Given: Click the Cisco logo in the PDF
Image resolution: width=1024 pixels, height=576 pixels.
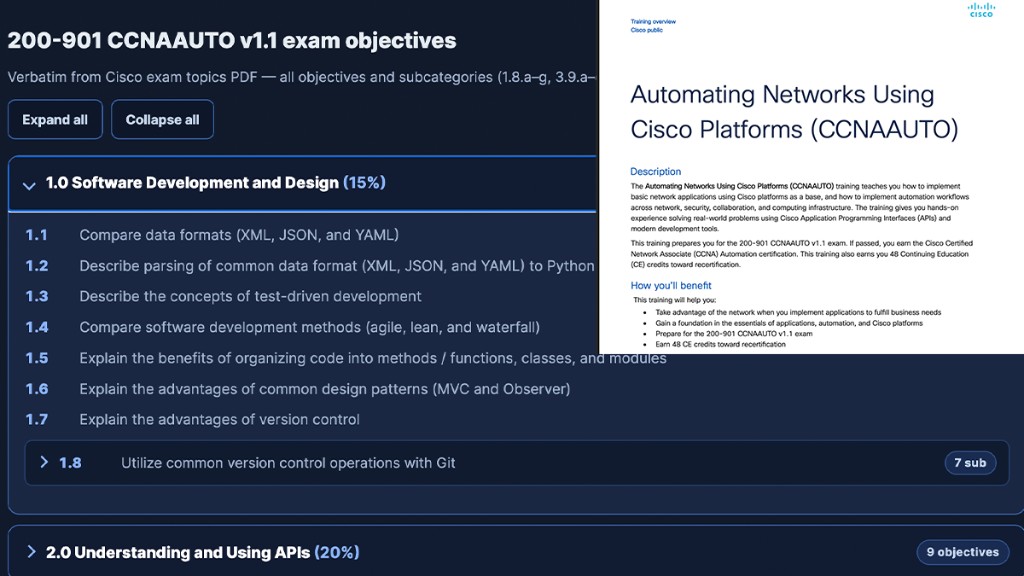Looking at the screenshot, I should pos(981,10).
